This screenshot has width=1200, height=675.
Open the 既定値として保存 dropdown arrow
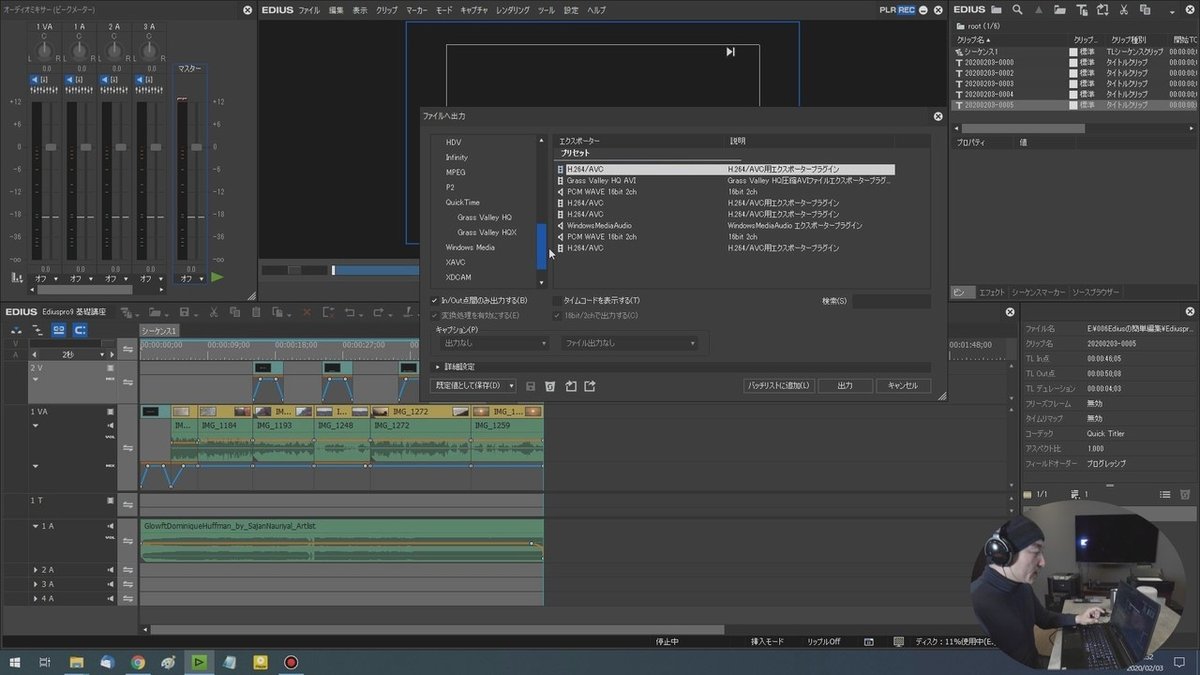[x=511, y=386]
